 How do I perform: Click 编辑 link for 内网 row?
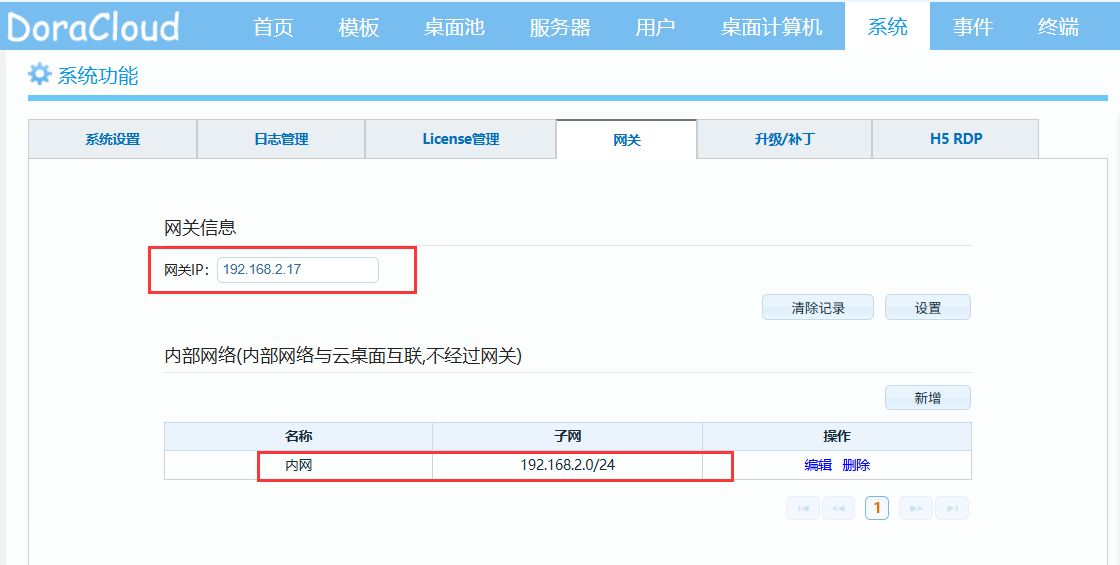coord(818,465)
